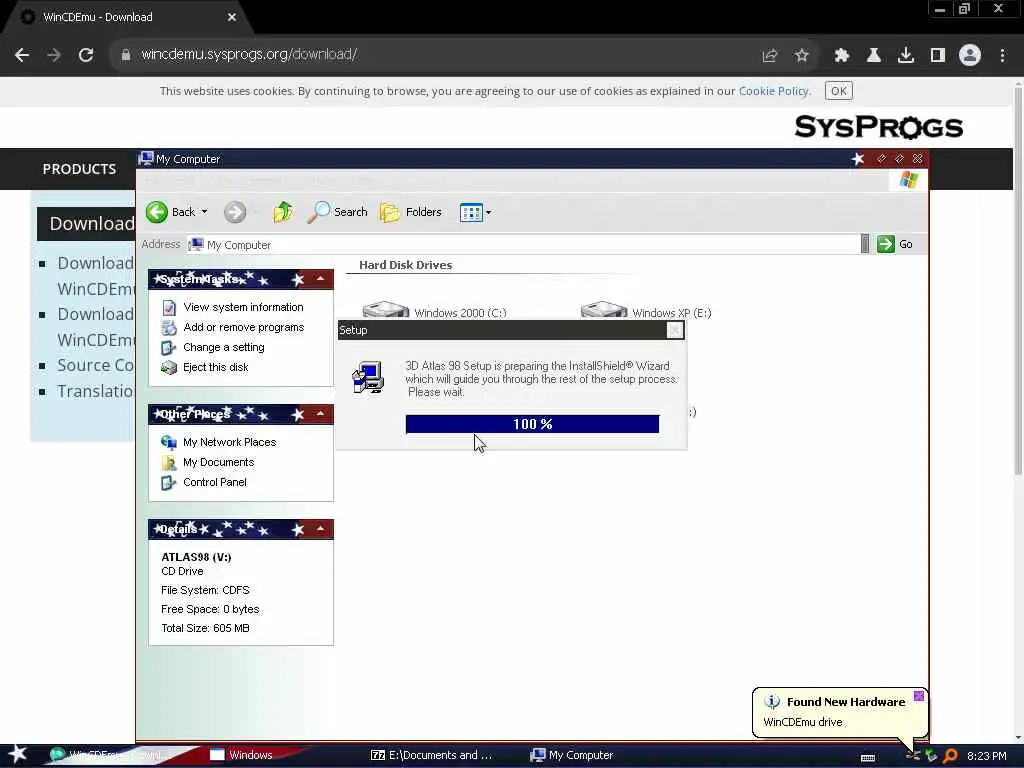Viewport: 1024px width, 768px height.
Task: Select the Windows 2000 (C:) drive
Action: coord(434,312)
